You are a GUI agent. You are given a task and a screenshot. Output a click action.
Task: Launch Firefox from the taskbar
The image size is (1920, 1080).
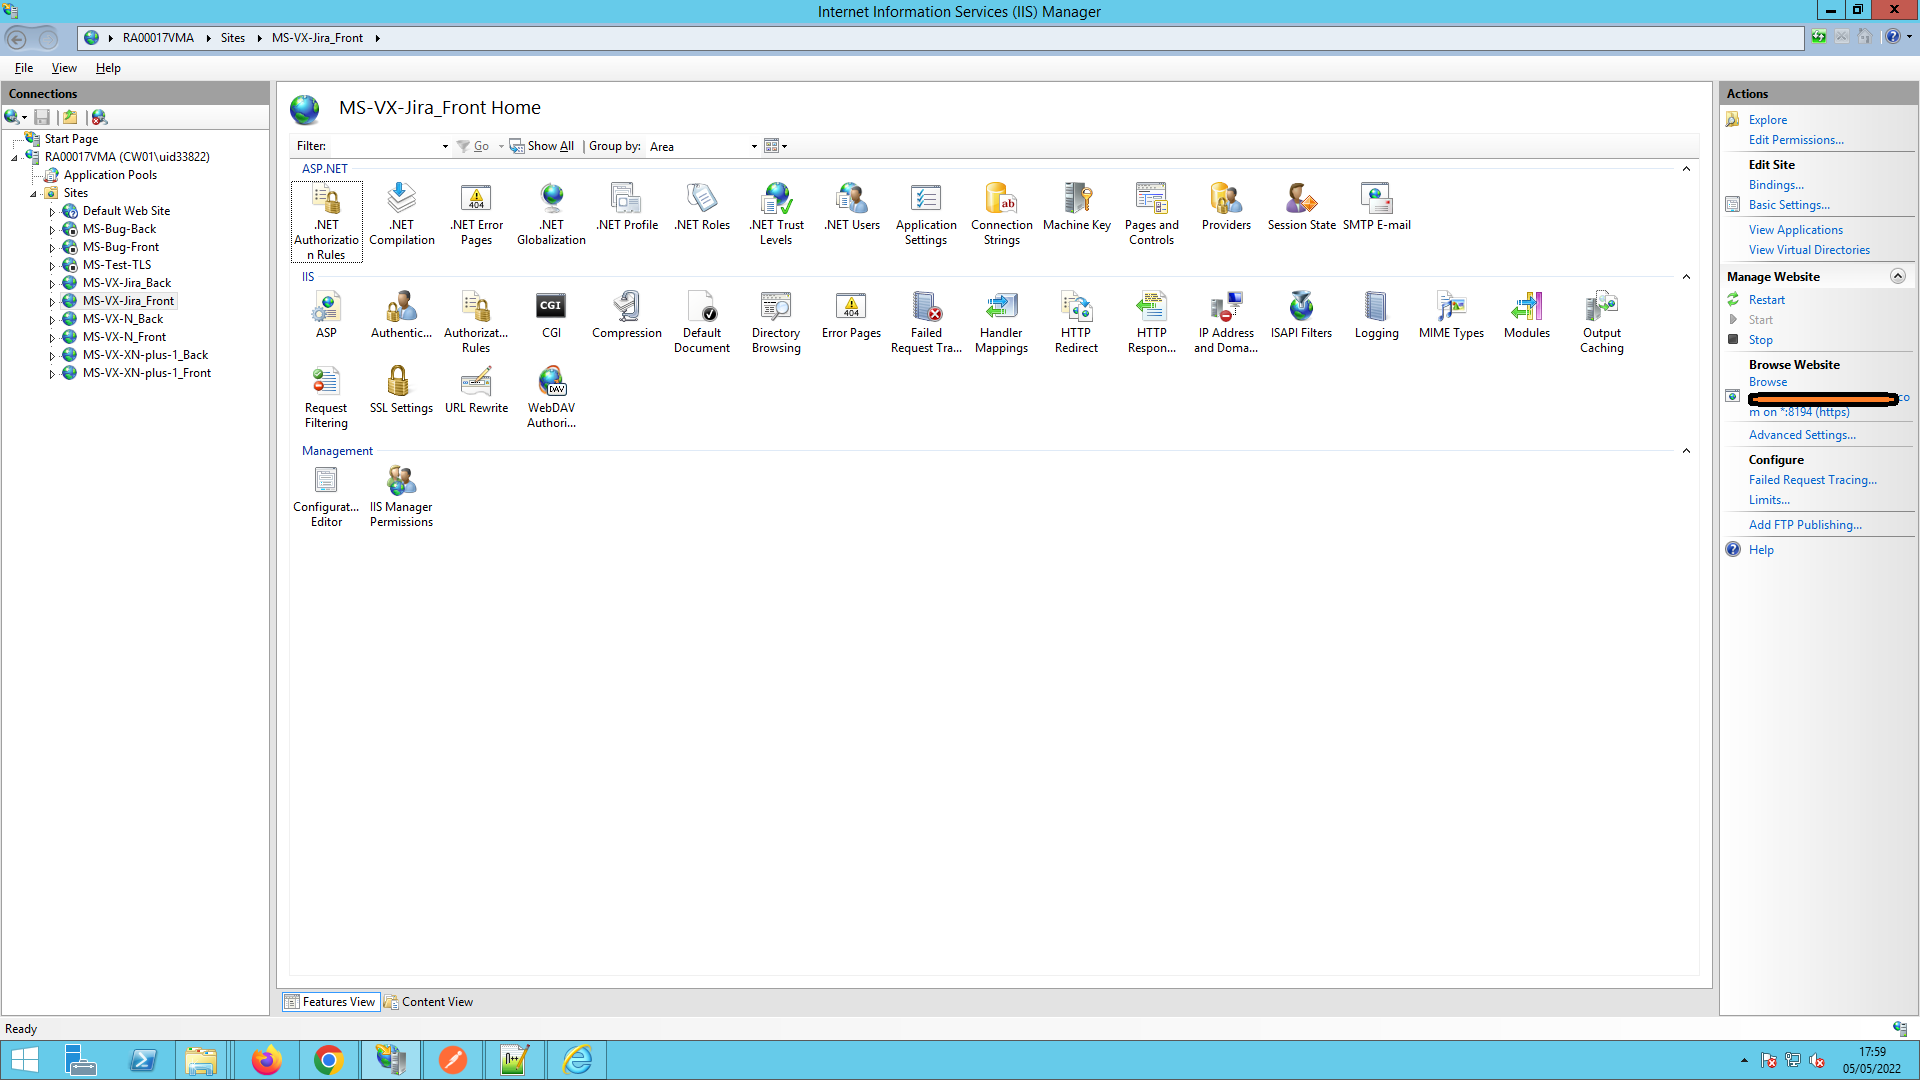pyautogui.click(x=266, y=1060)
